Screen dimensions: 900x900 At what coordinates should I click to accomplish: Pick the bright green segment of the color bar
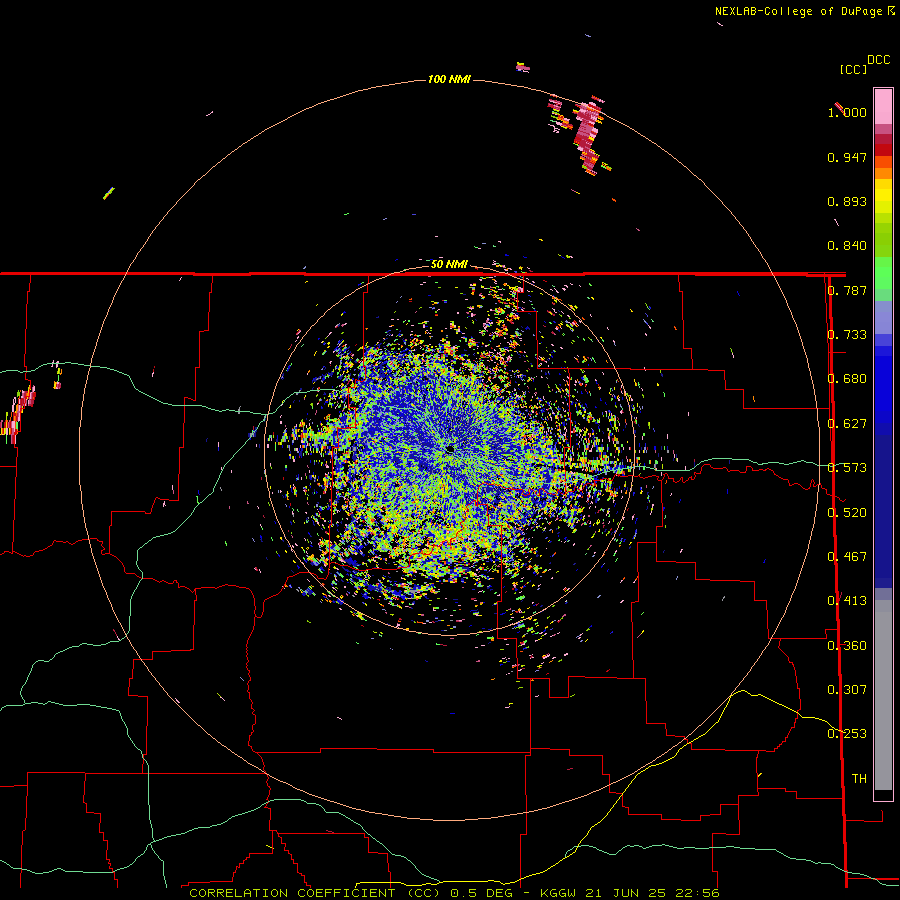883,273
